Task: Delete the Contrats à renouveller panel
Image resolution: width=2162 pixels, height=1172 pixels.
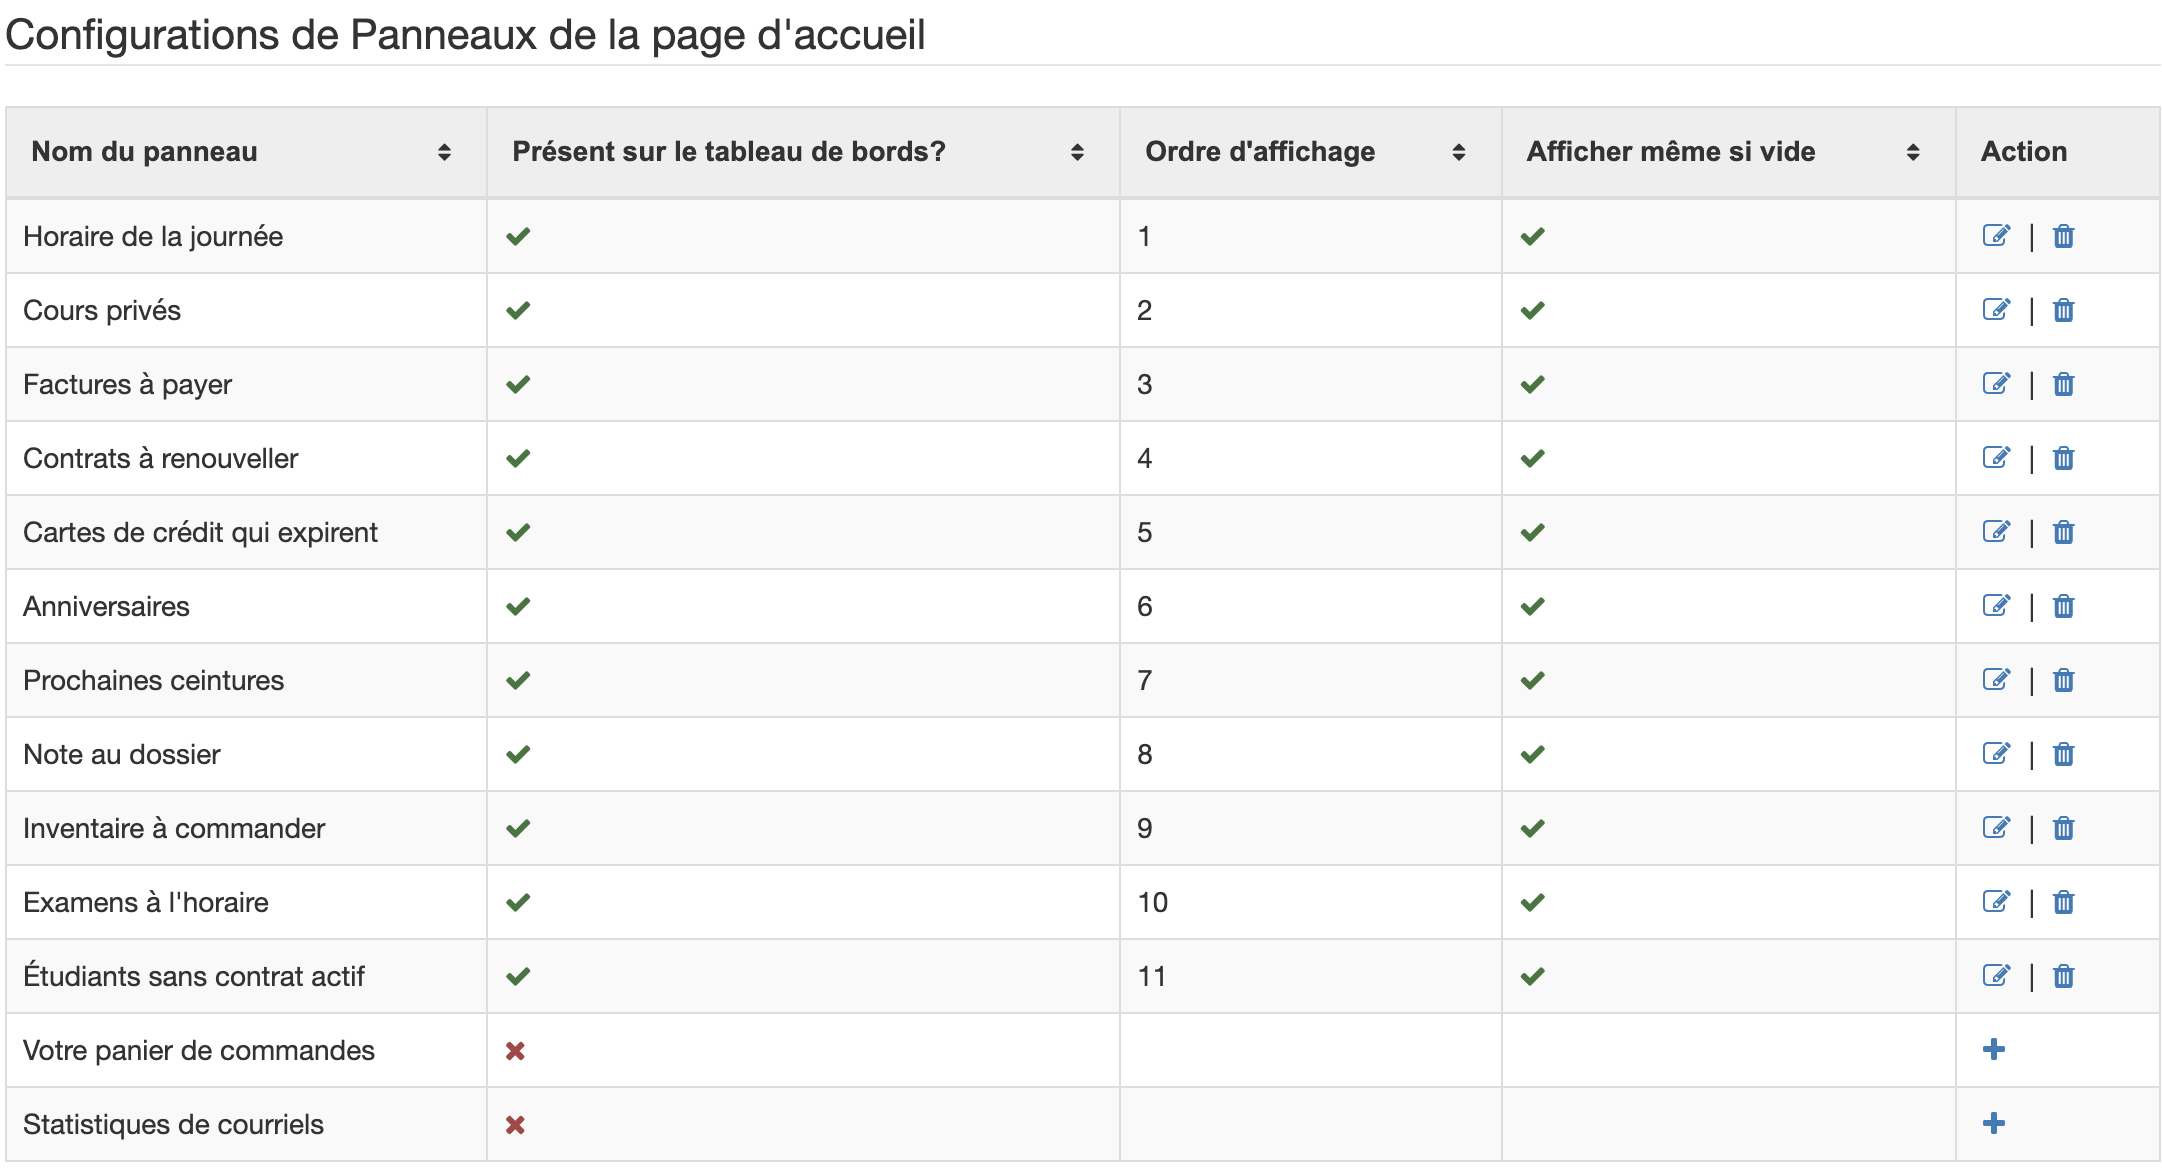Action: coord(2063,458)
